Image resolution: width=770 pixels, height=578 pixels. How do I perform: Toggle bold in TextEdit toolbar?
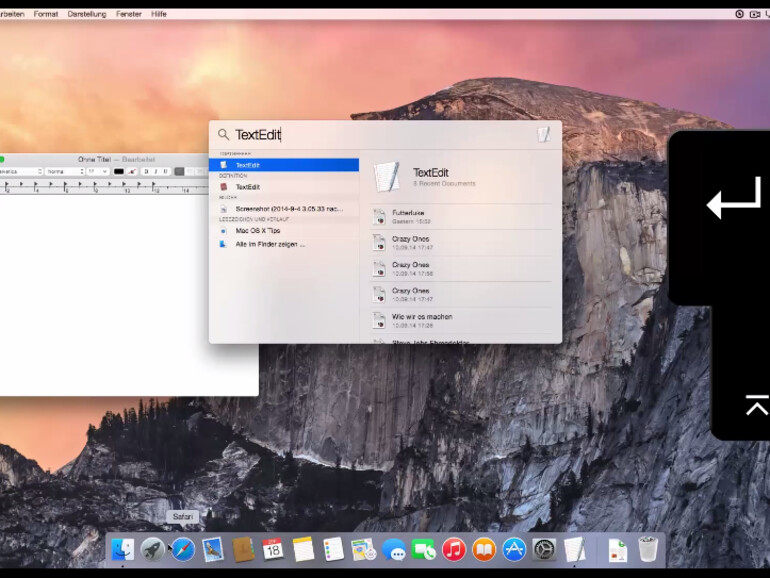[146, 171]
